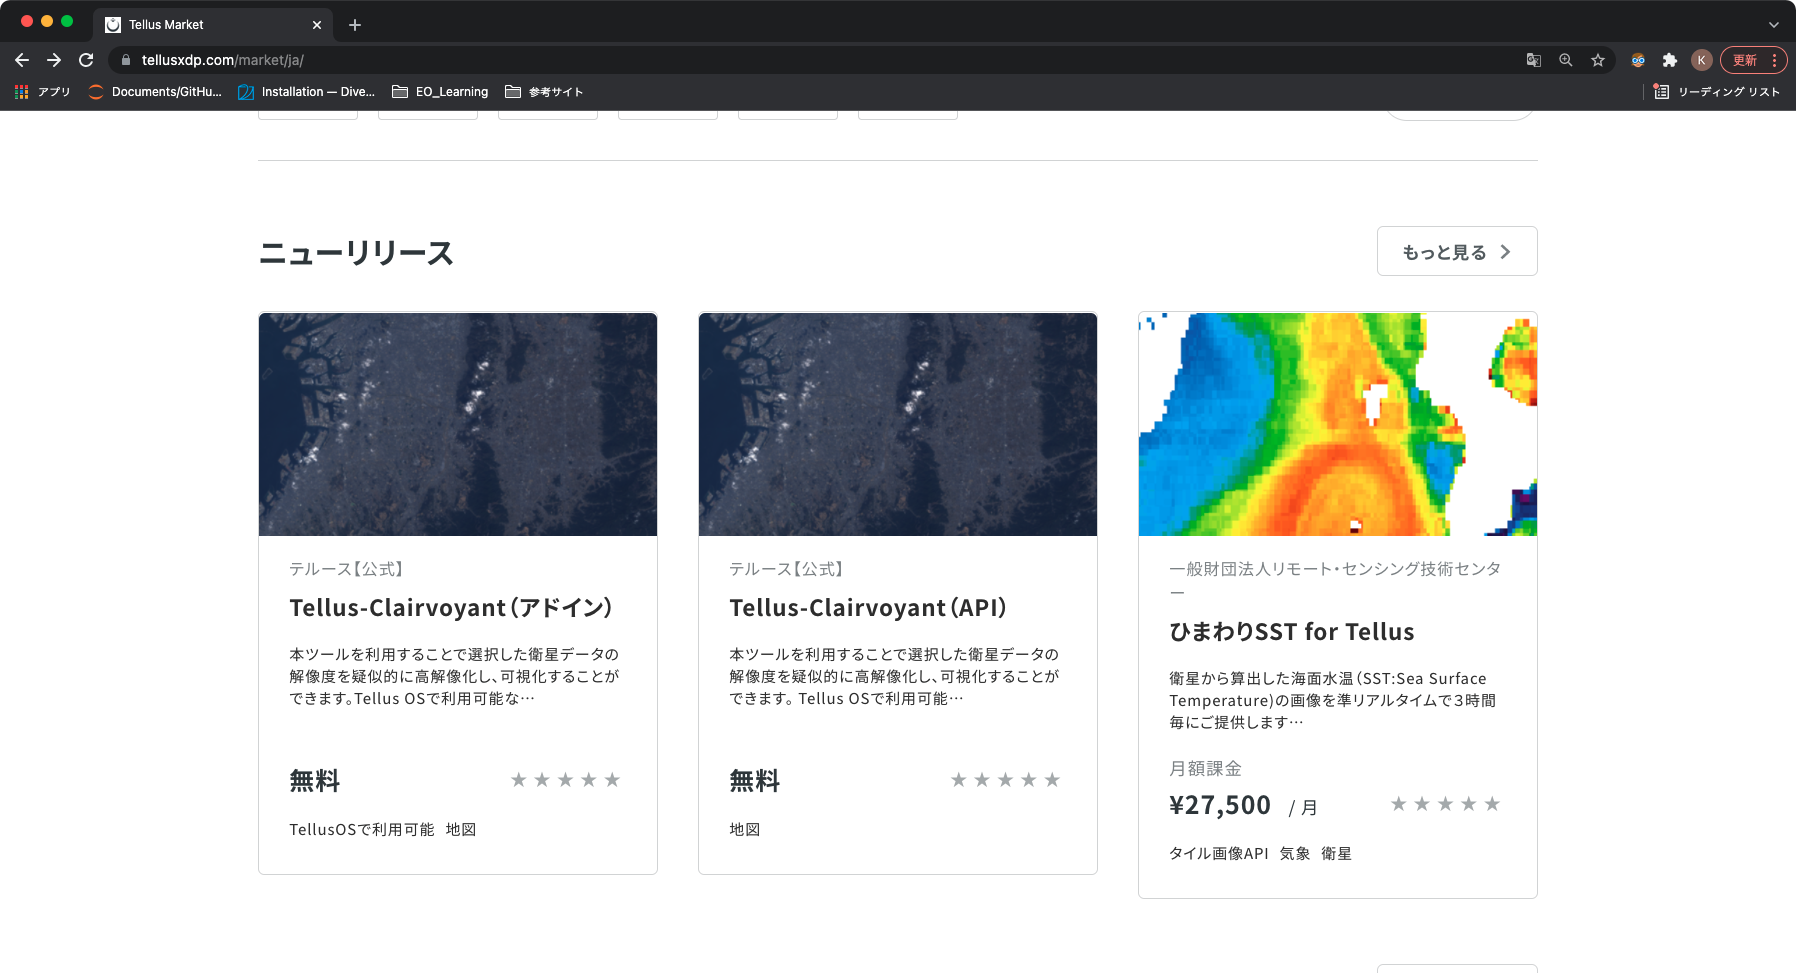Open the Extensions puzzle icon
Screen dimensions: 1796x973
coord(1670,60)
